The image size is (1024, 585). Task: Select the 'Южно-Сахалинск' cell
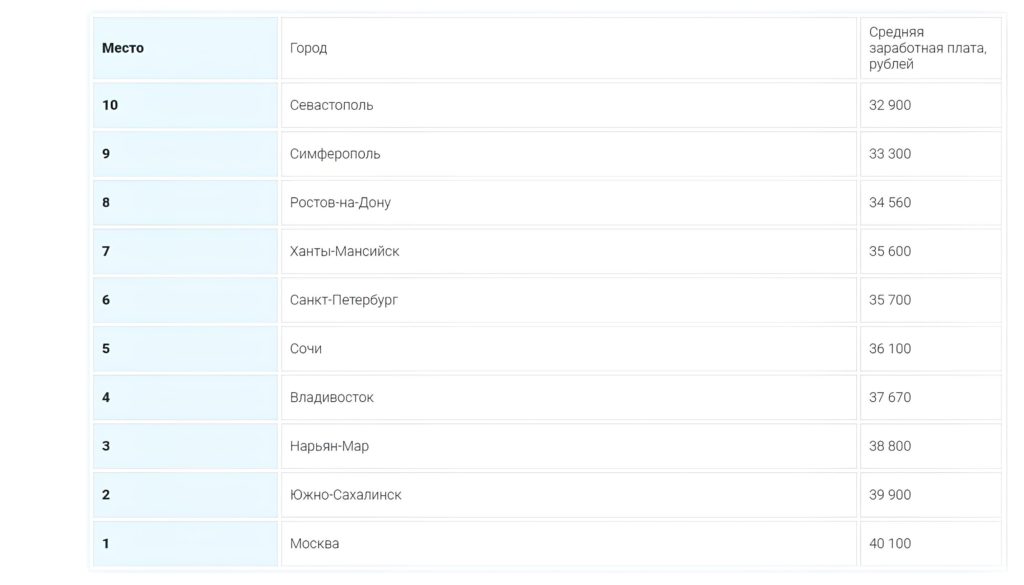pos(346,495)
